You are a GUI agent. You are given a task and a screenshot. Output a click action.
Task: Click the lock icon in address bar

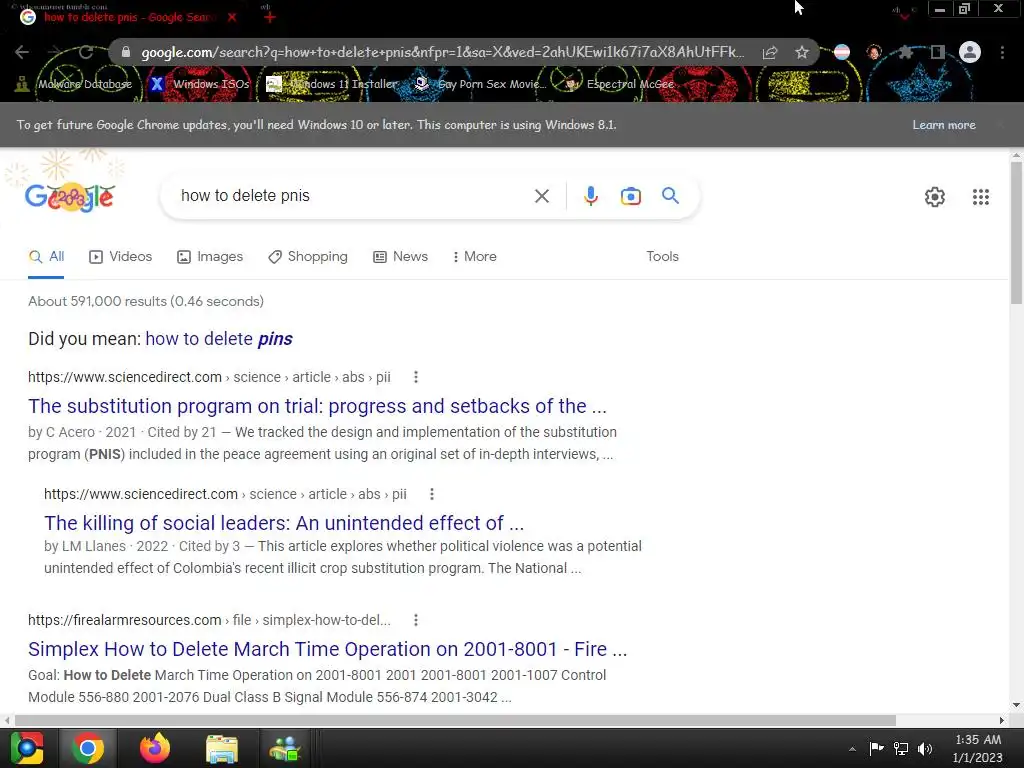click(x=126, y=52)
